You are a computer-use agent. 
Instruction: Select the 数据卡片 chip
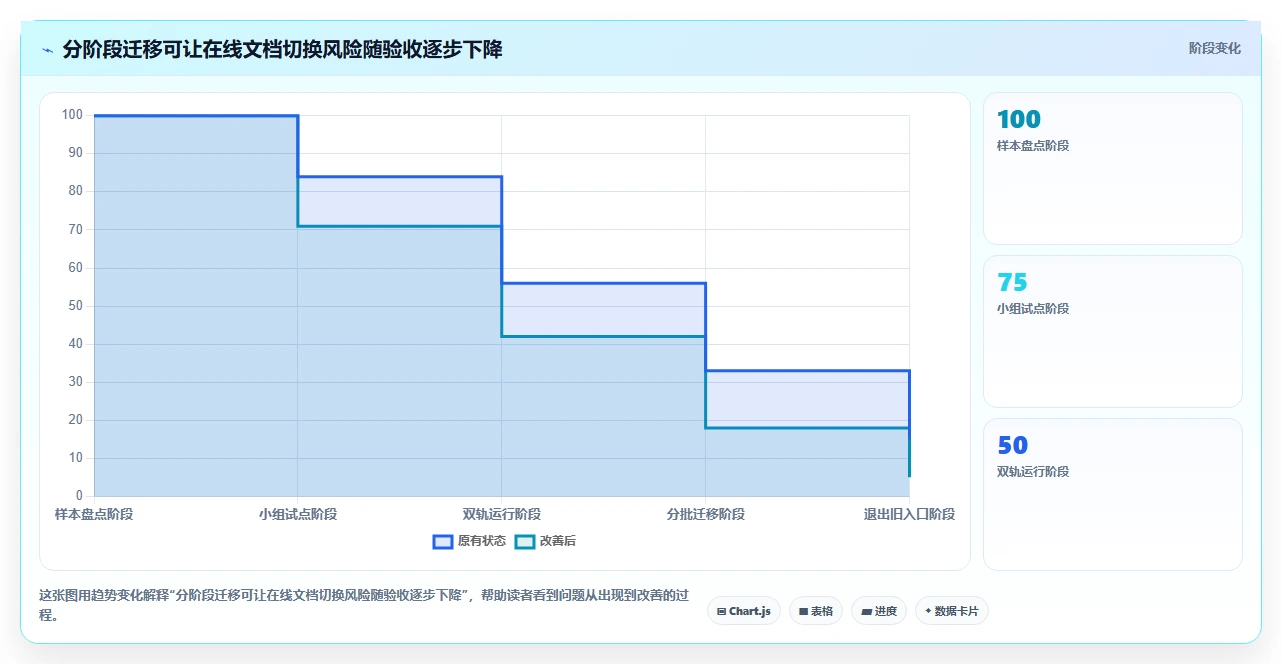point(952,611)
